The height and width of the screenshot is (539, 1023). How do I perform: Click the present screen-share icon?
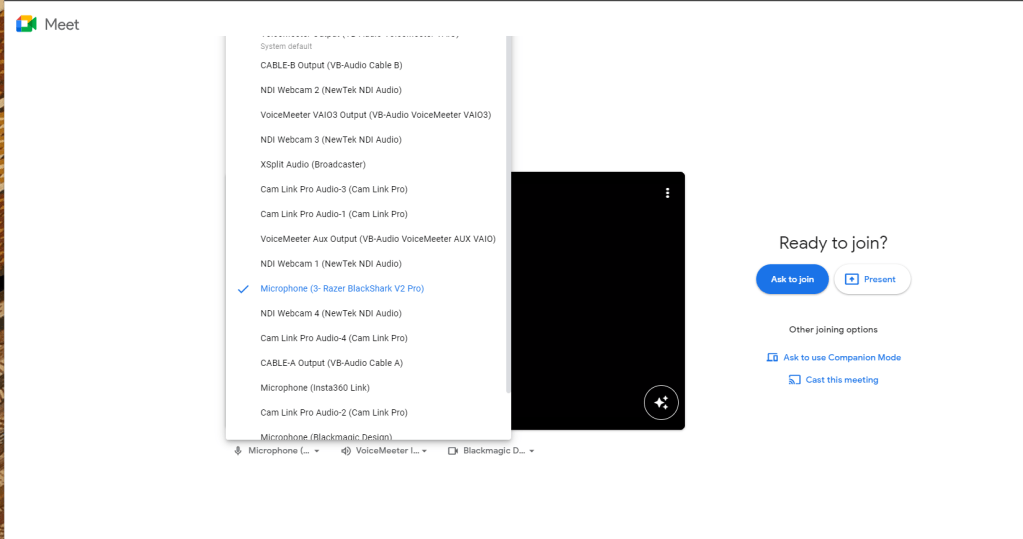[x=851, y=279]
